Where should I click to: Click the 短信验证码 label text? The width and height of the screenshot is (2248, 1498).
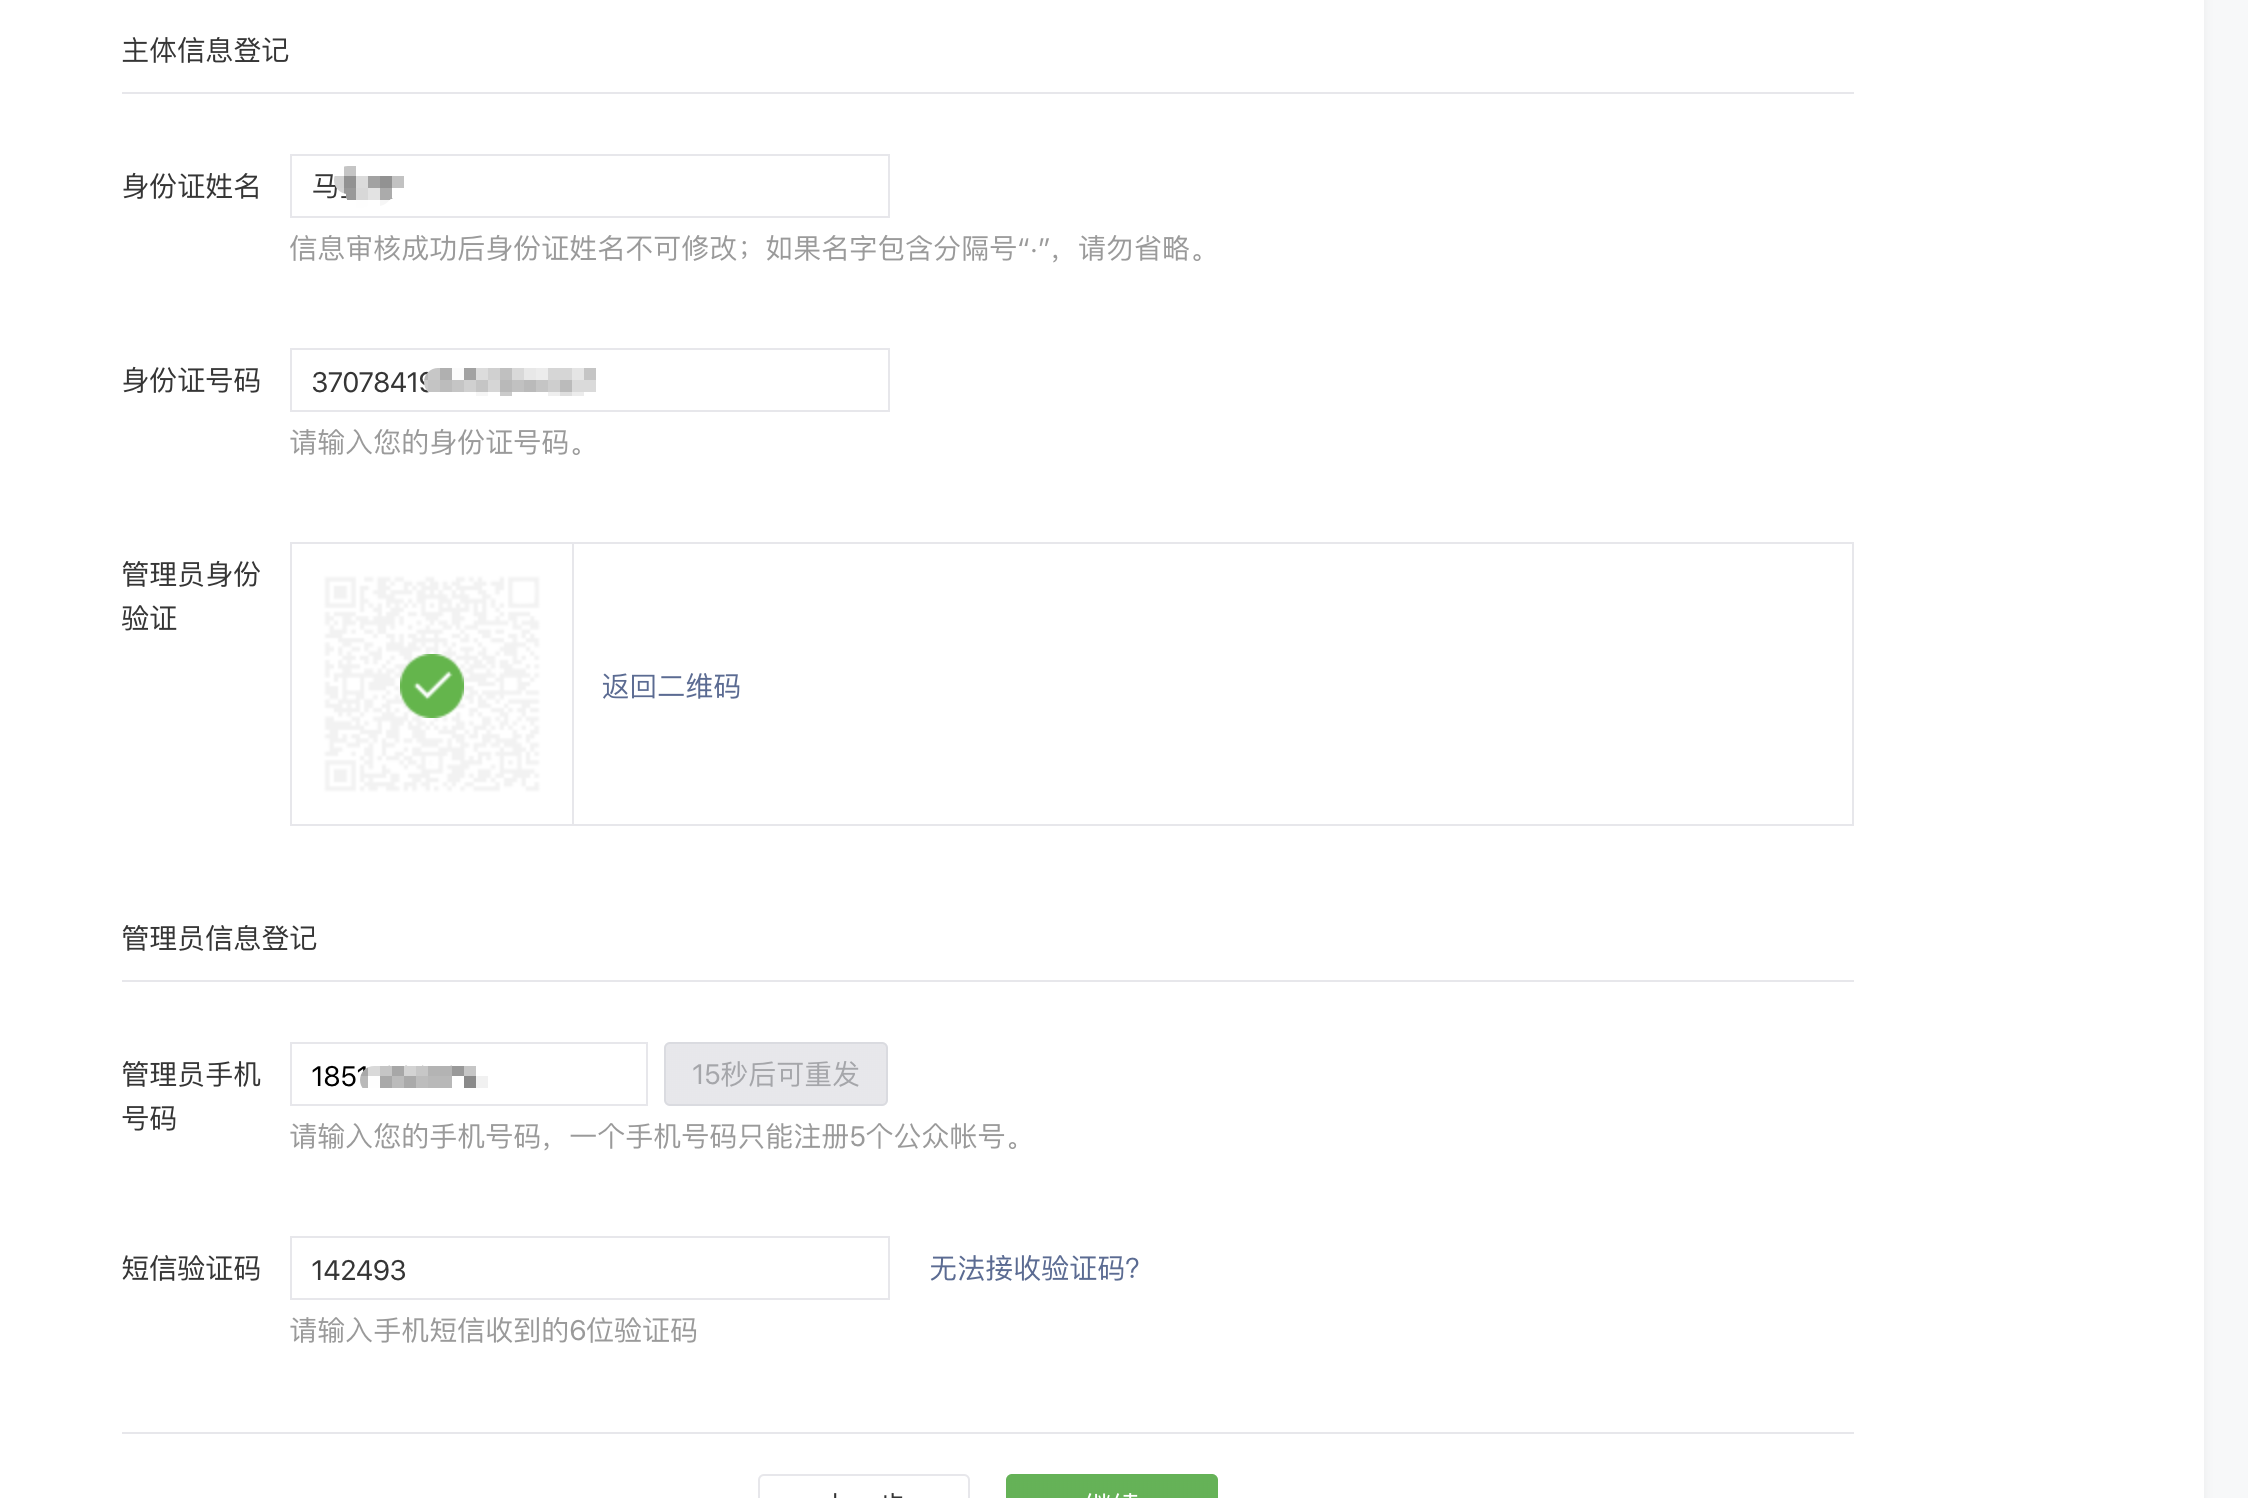[190, 1268]
